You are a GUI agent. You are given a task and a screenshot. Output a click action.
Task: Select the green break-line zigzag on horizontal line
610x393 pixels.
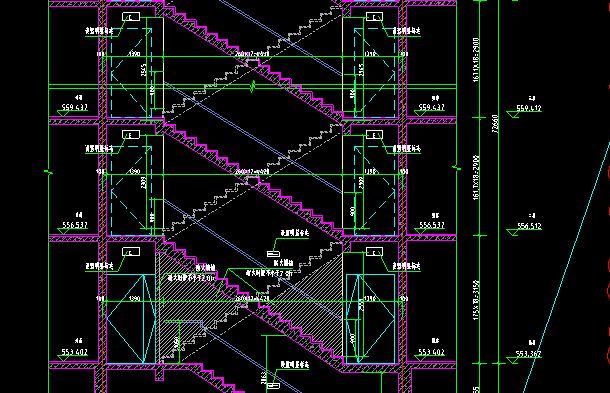click(253, 86)
